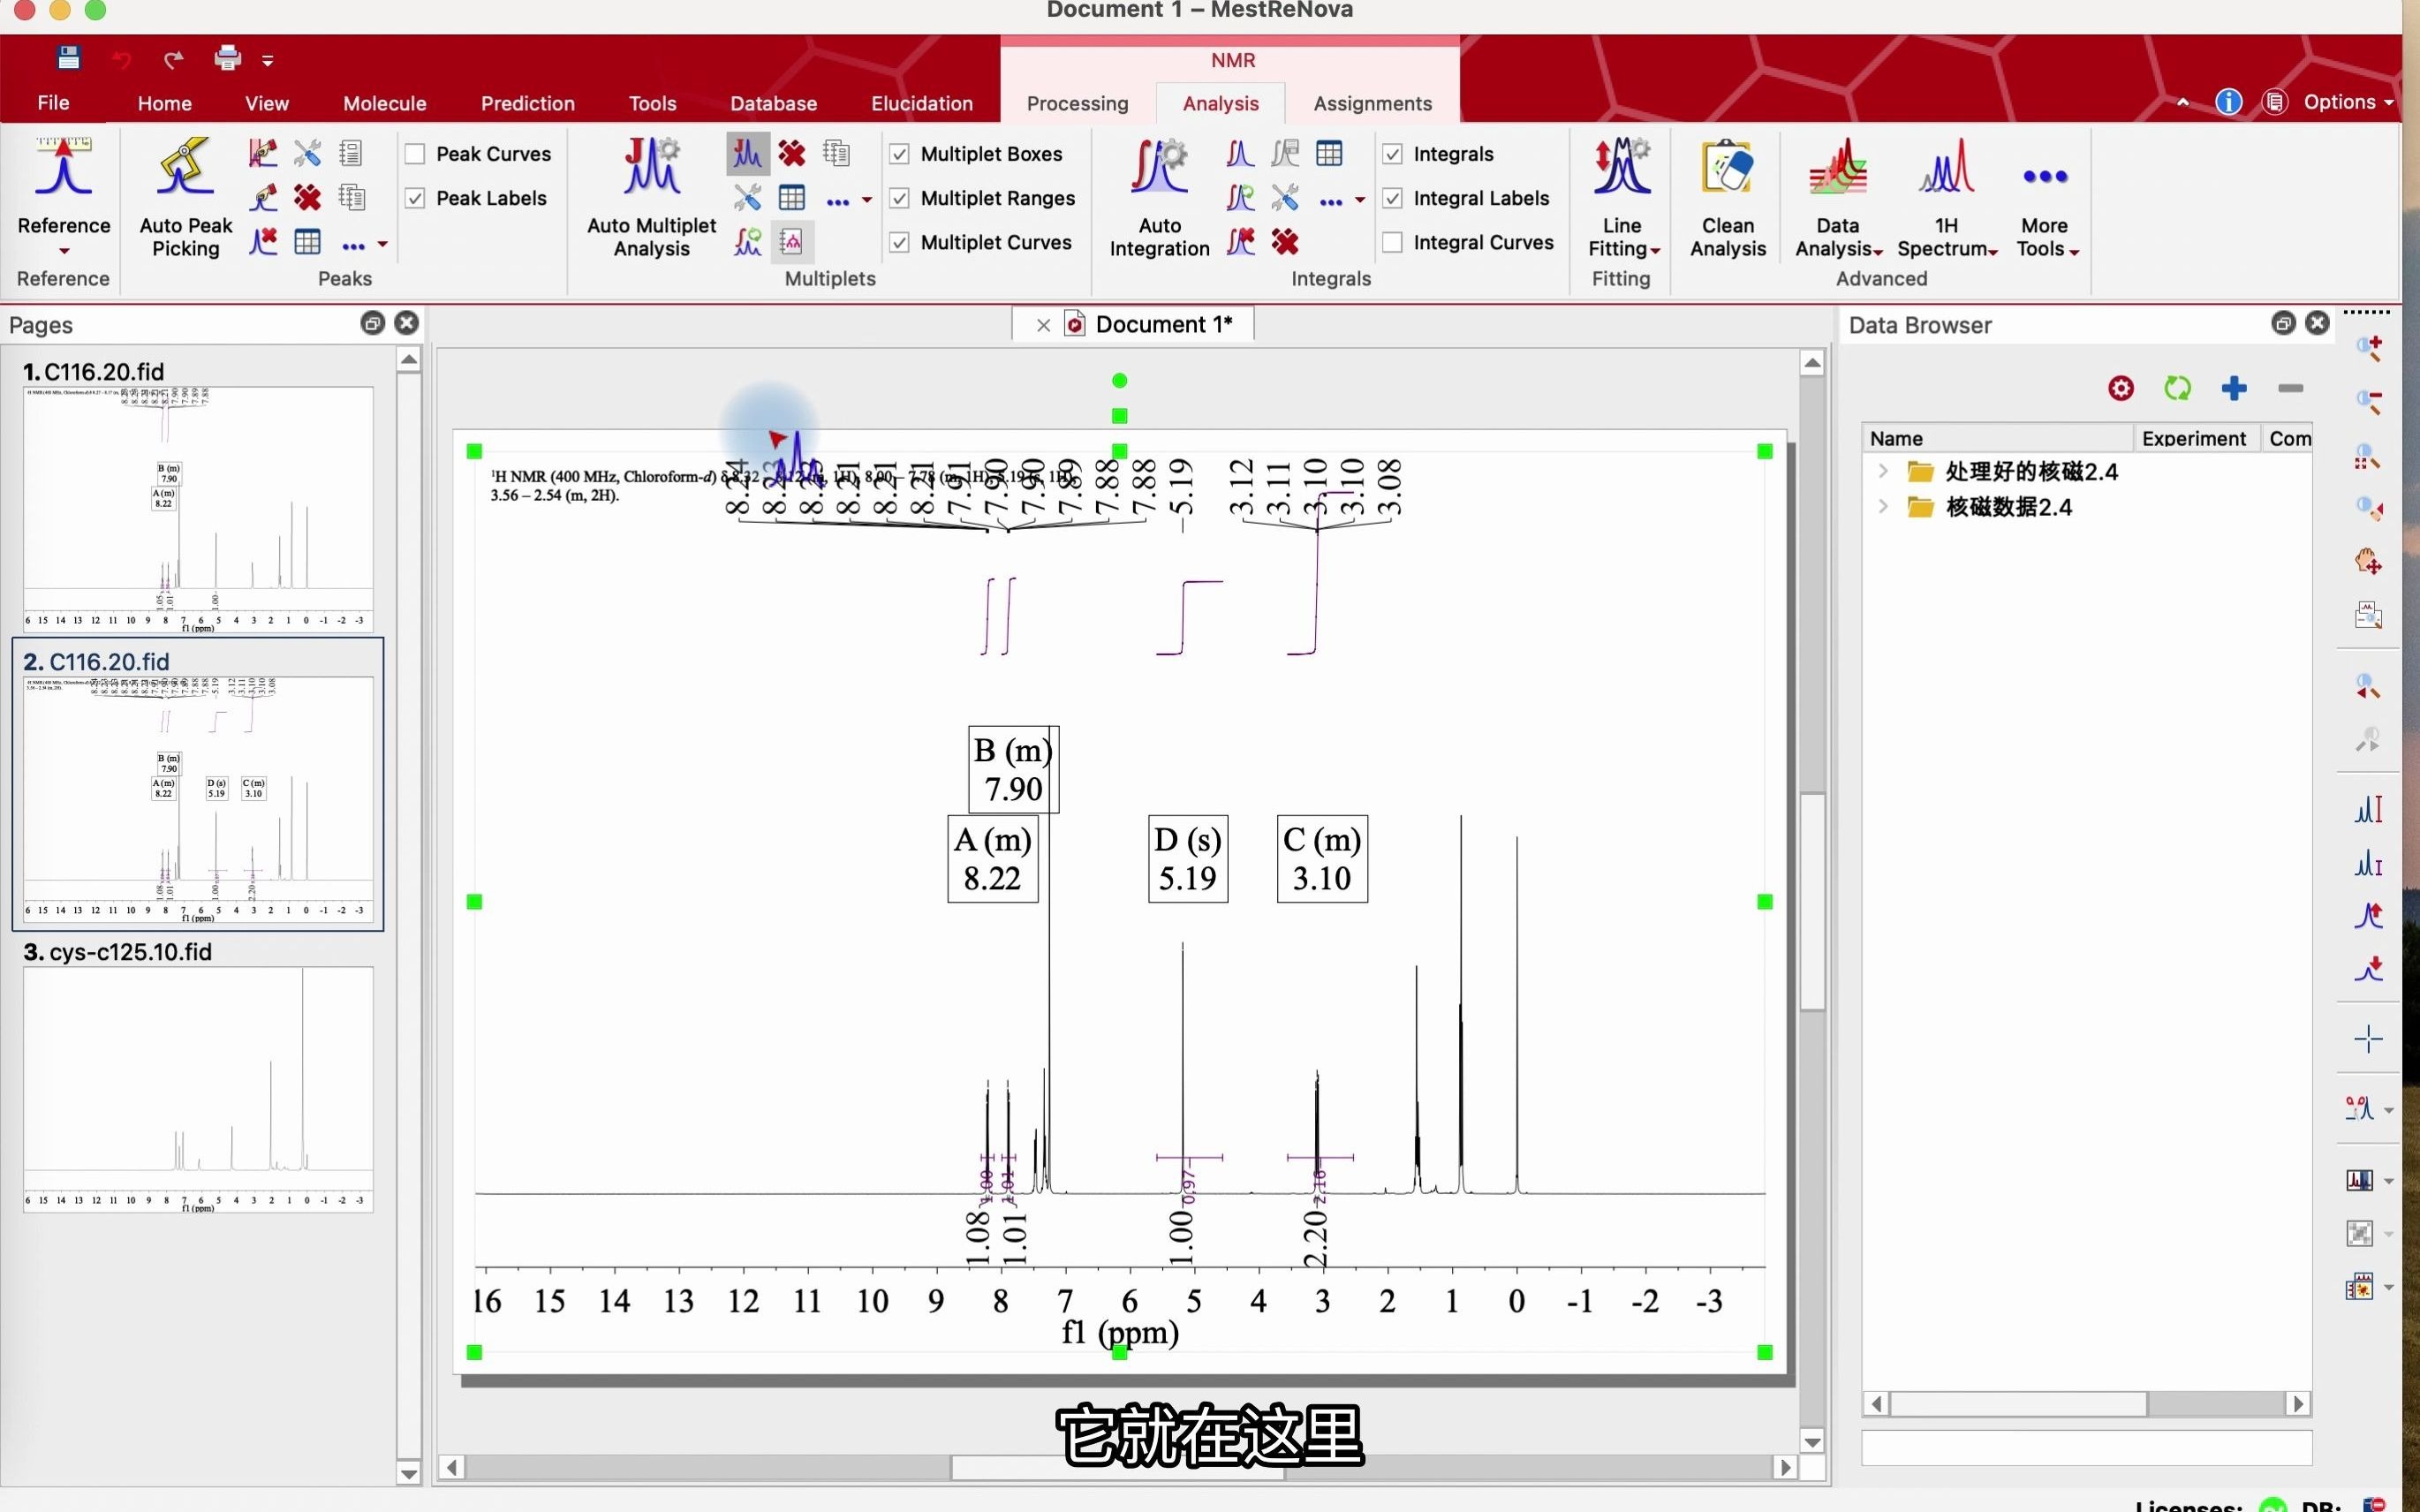Image resolution: width=2420 pixels, height=1512 pixels.
Task: Click the undo arrow
Action: (121, 60)
